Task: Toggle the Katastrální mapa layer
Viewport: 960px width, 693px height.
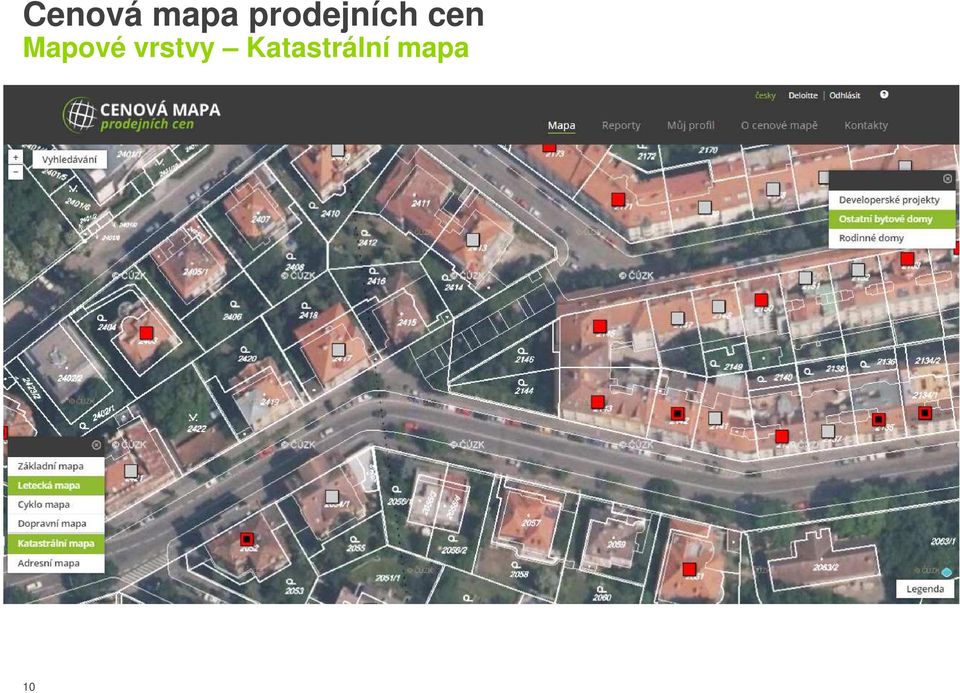Action: pyautogui.click(x=56, y=543)
